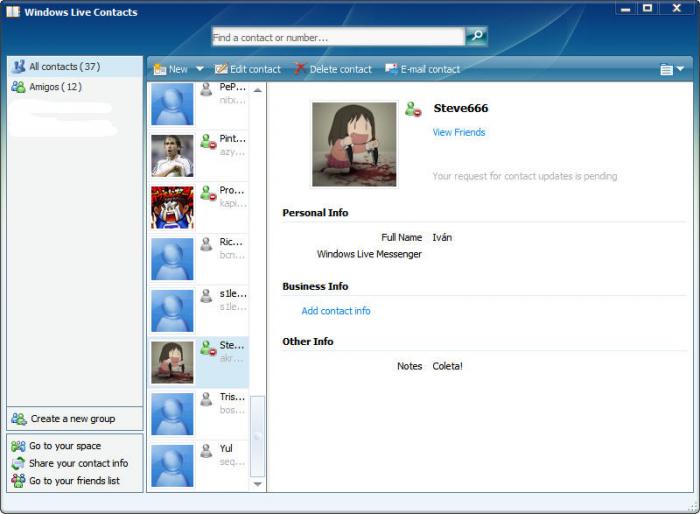The image size is (700, 514).
Task: Maximize the Windows Live Contacts window
Action: click(x=647, y=8)
